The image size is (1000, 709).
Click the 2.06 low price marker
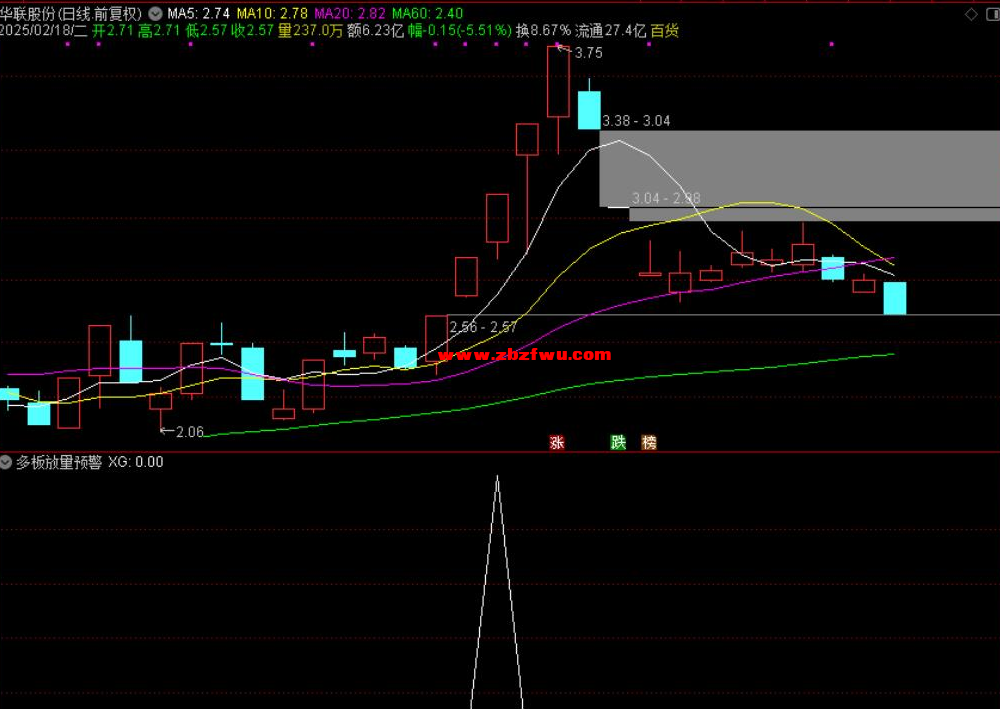click(x=189, y=432)
